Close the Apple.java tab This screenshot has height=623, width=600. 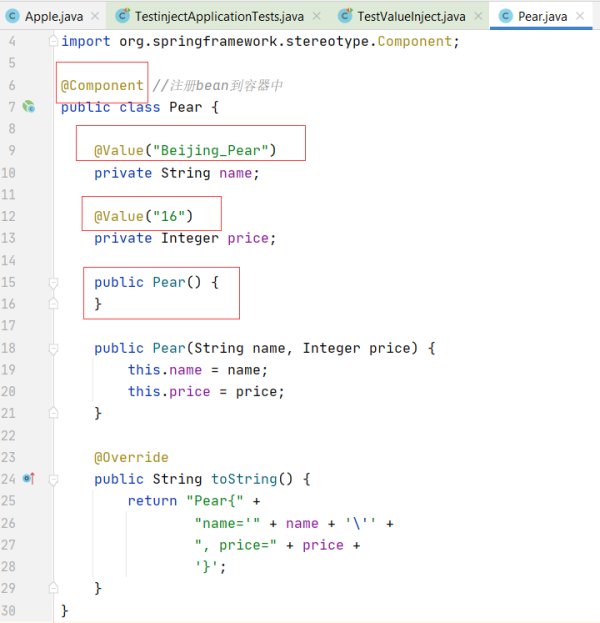(95, 16)
